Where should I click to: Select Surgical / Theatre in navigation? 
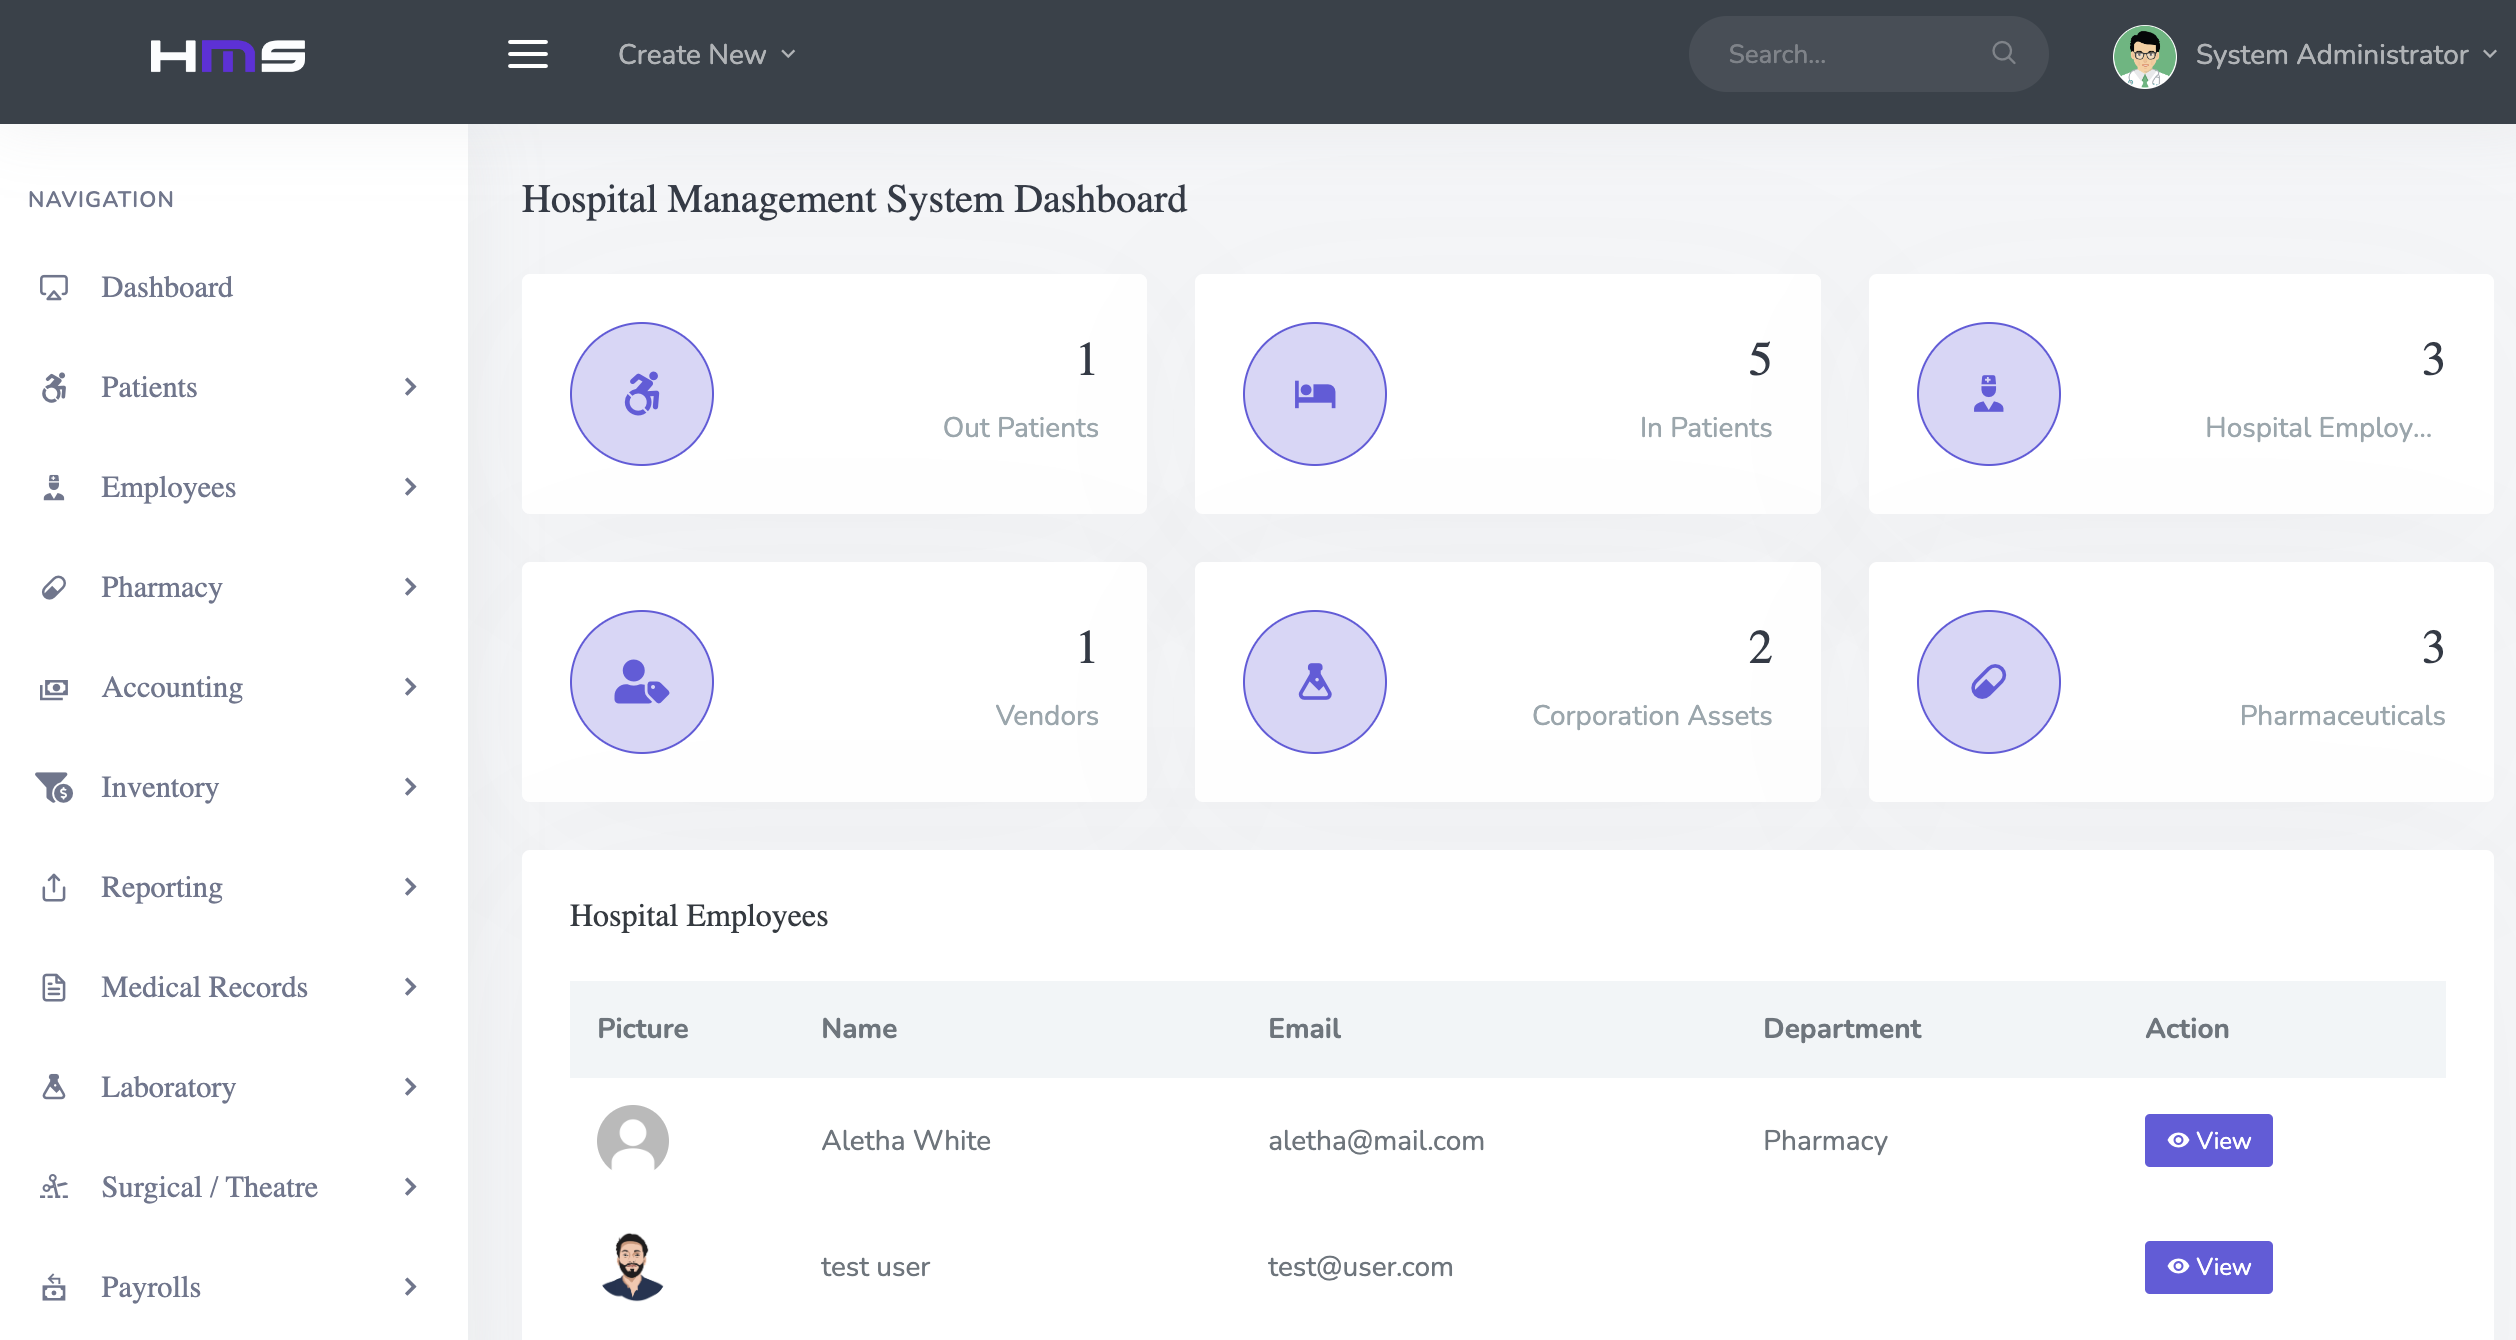tap(208, 1187)
